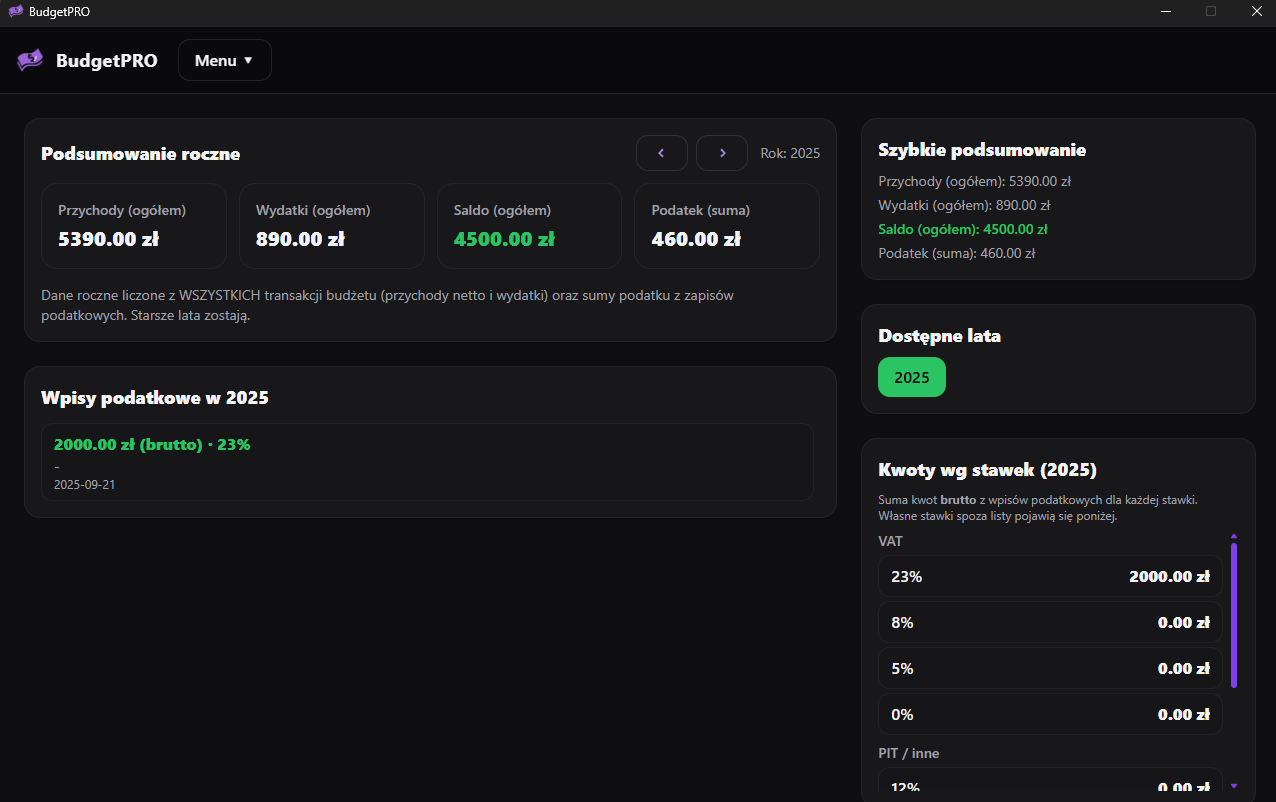This screenshot has height=802, width=1276.
Task: Click the 5% VAT rate row
Action: click(1049, 668)
